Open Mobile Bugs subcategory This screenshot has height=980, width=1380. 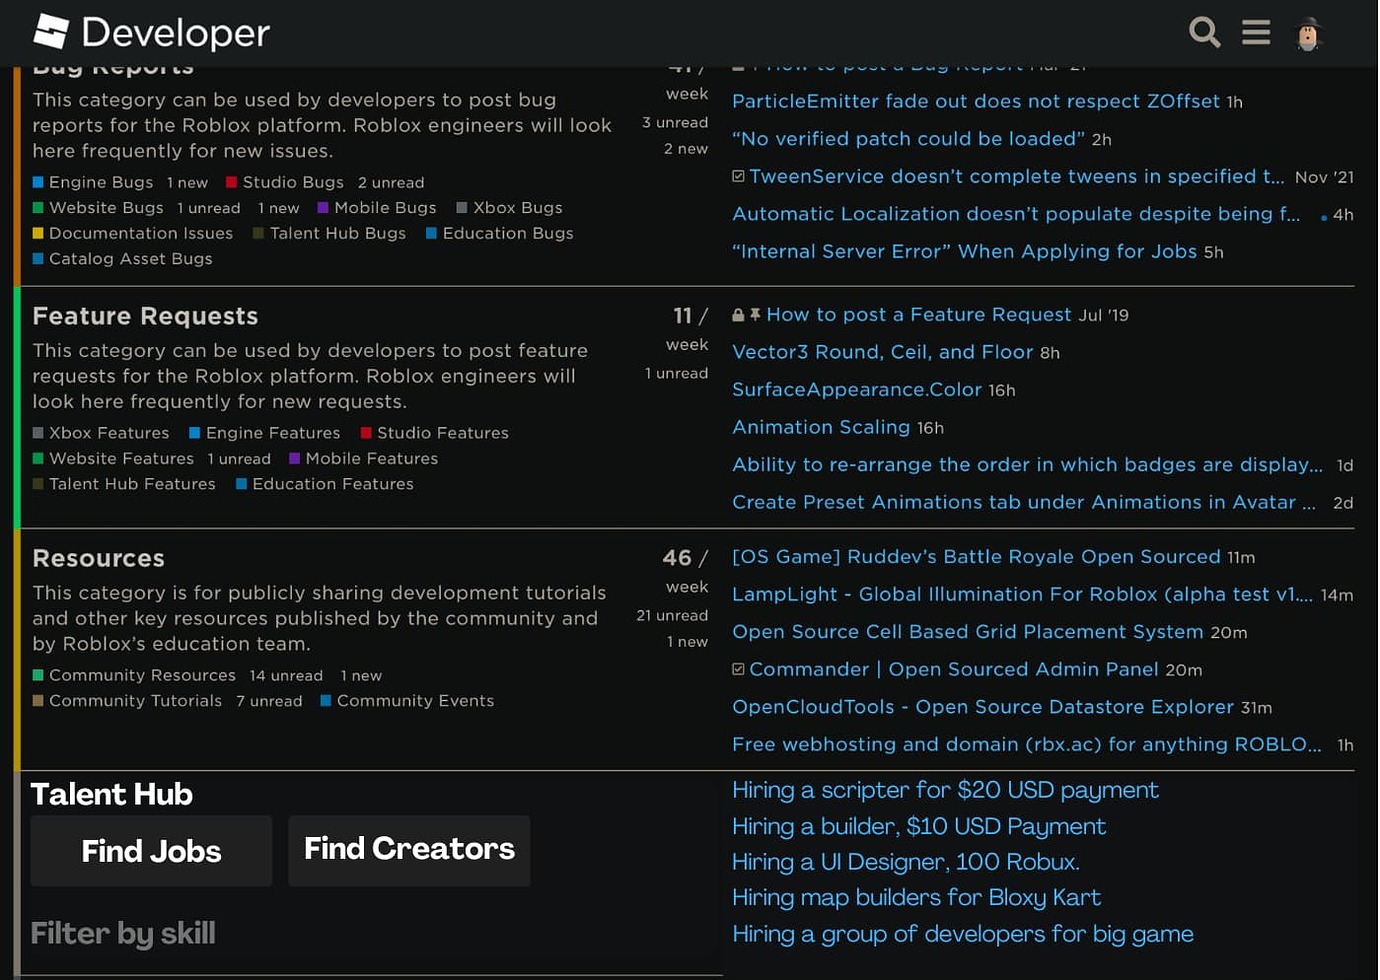(x=377, y=208)
